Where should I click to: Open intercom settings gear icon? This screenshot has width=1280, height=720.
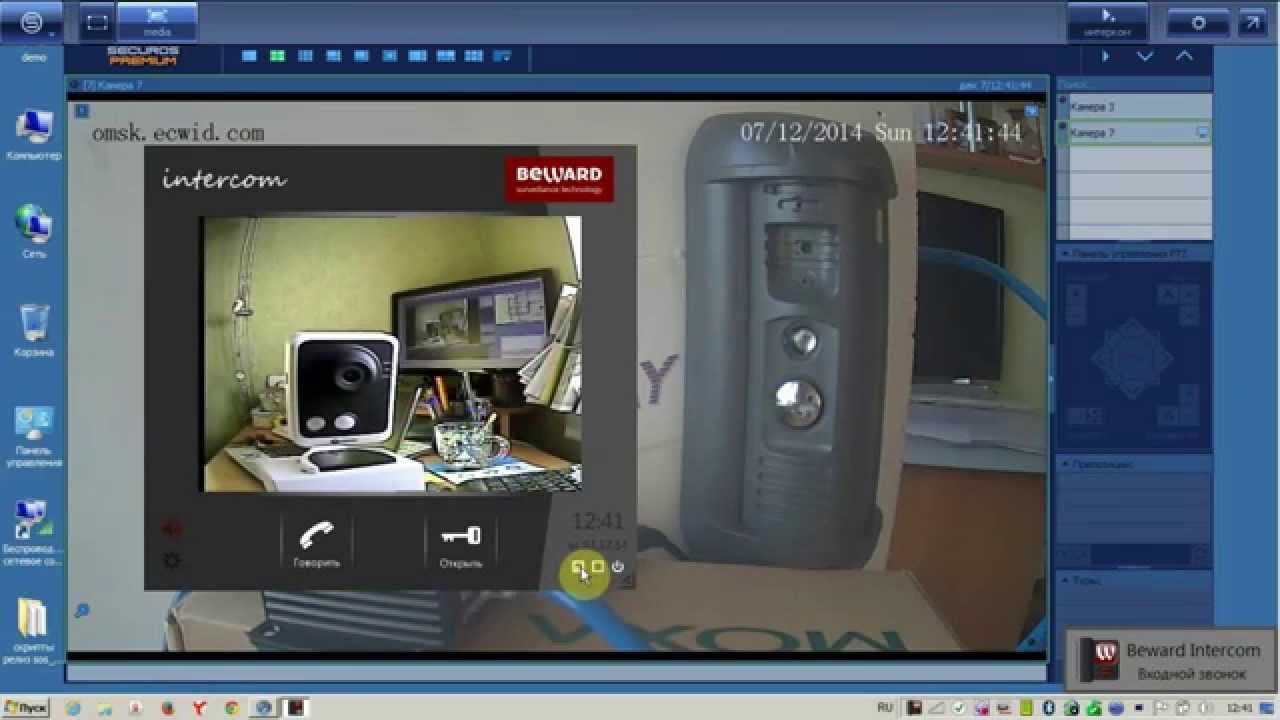(172, 560)
